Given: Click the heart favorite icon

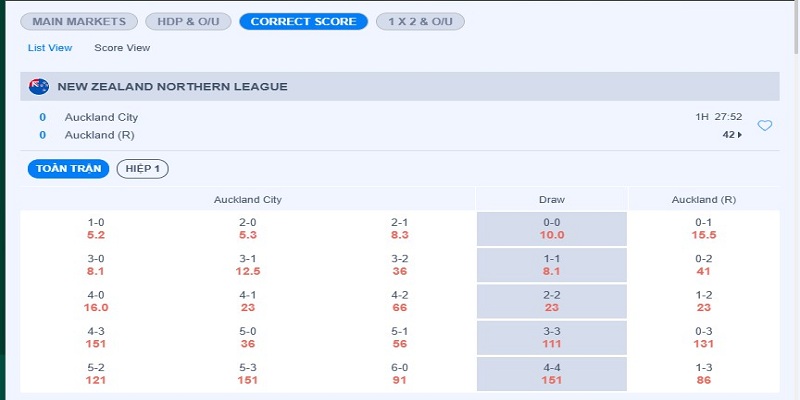Looking at the screenshot, I should pyautogui.click(x=765, y=126).
